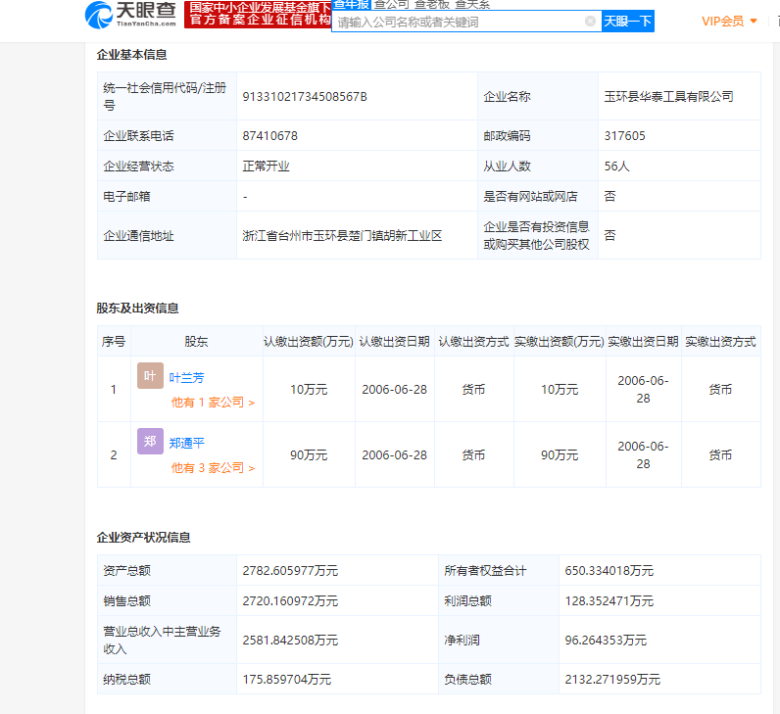The height and width of the screenshot is (714, 780).
Task: Select employee count 56人
Action: click(616, 166)
